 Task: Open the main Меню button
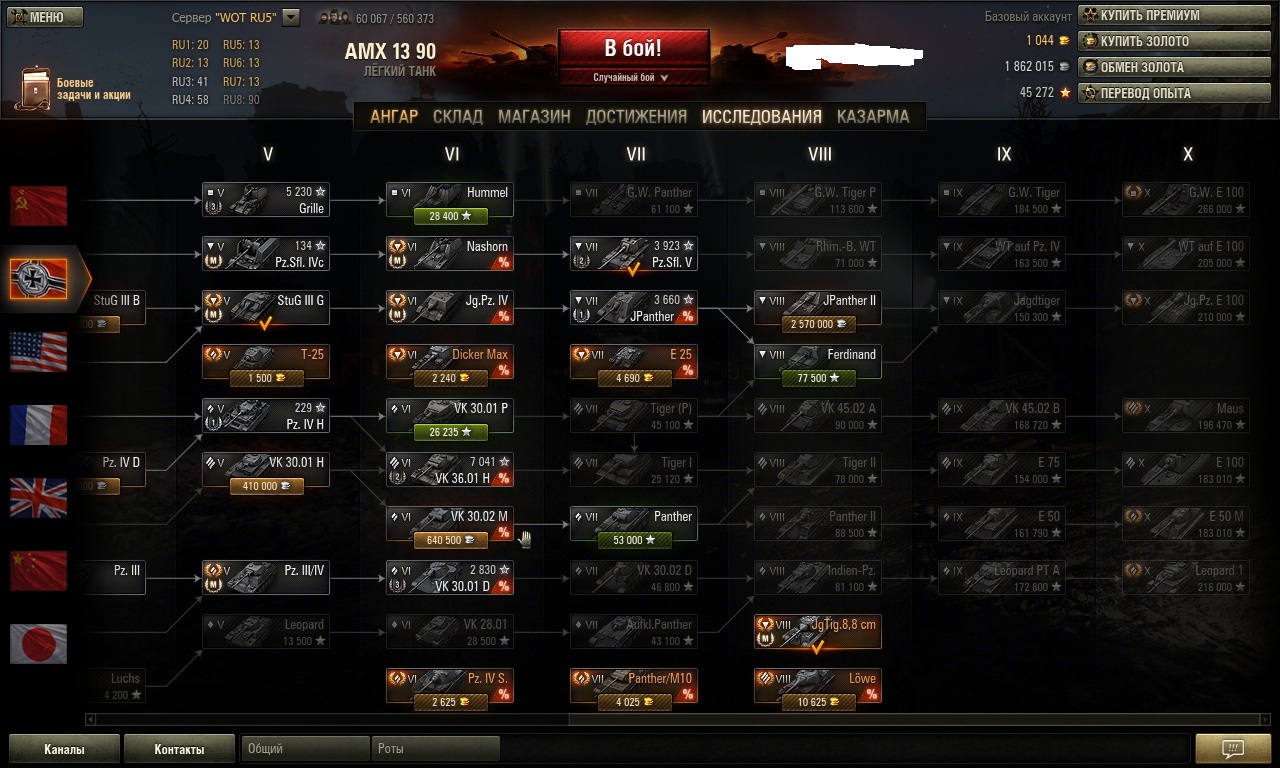[44, 17]
